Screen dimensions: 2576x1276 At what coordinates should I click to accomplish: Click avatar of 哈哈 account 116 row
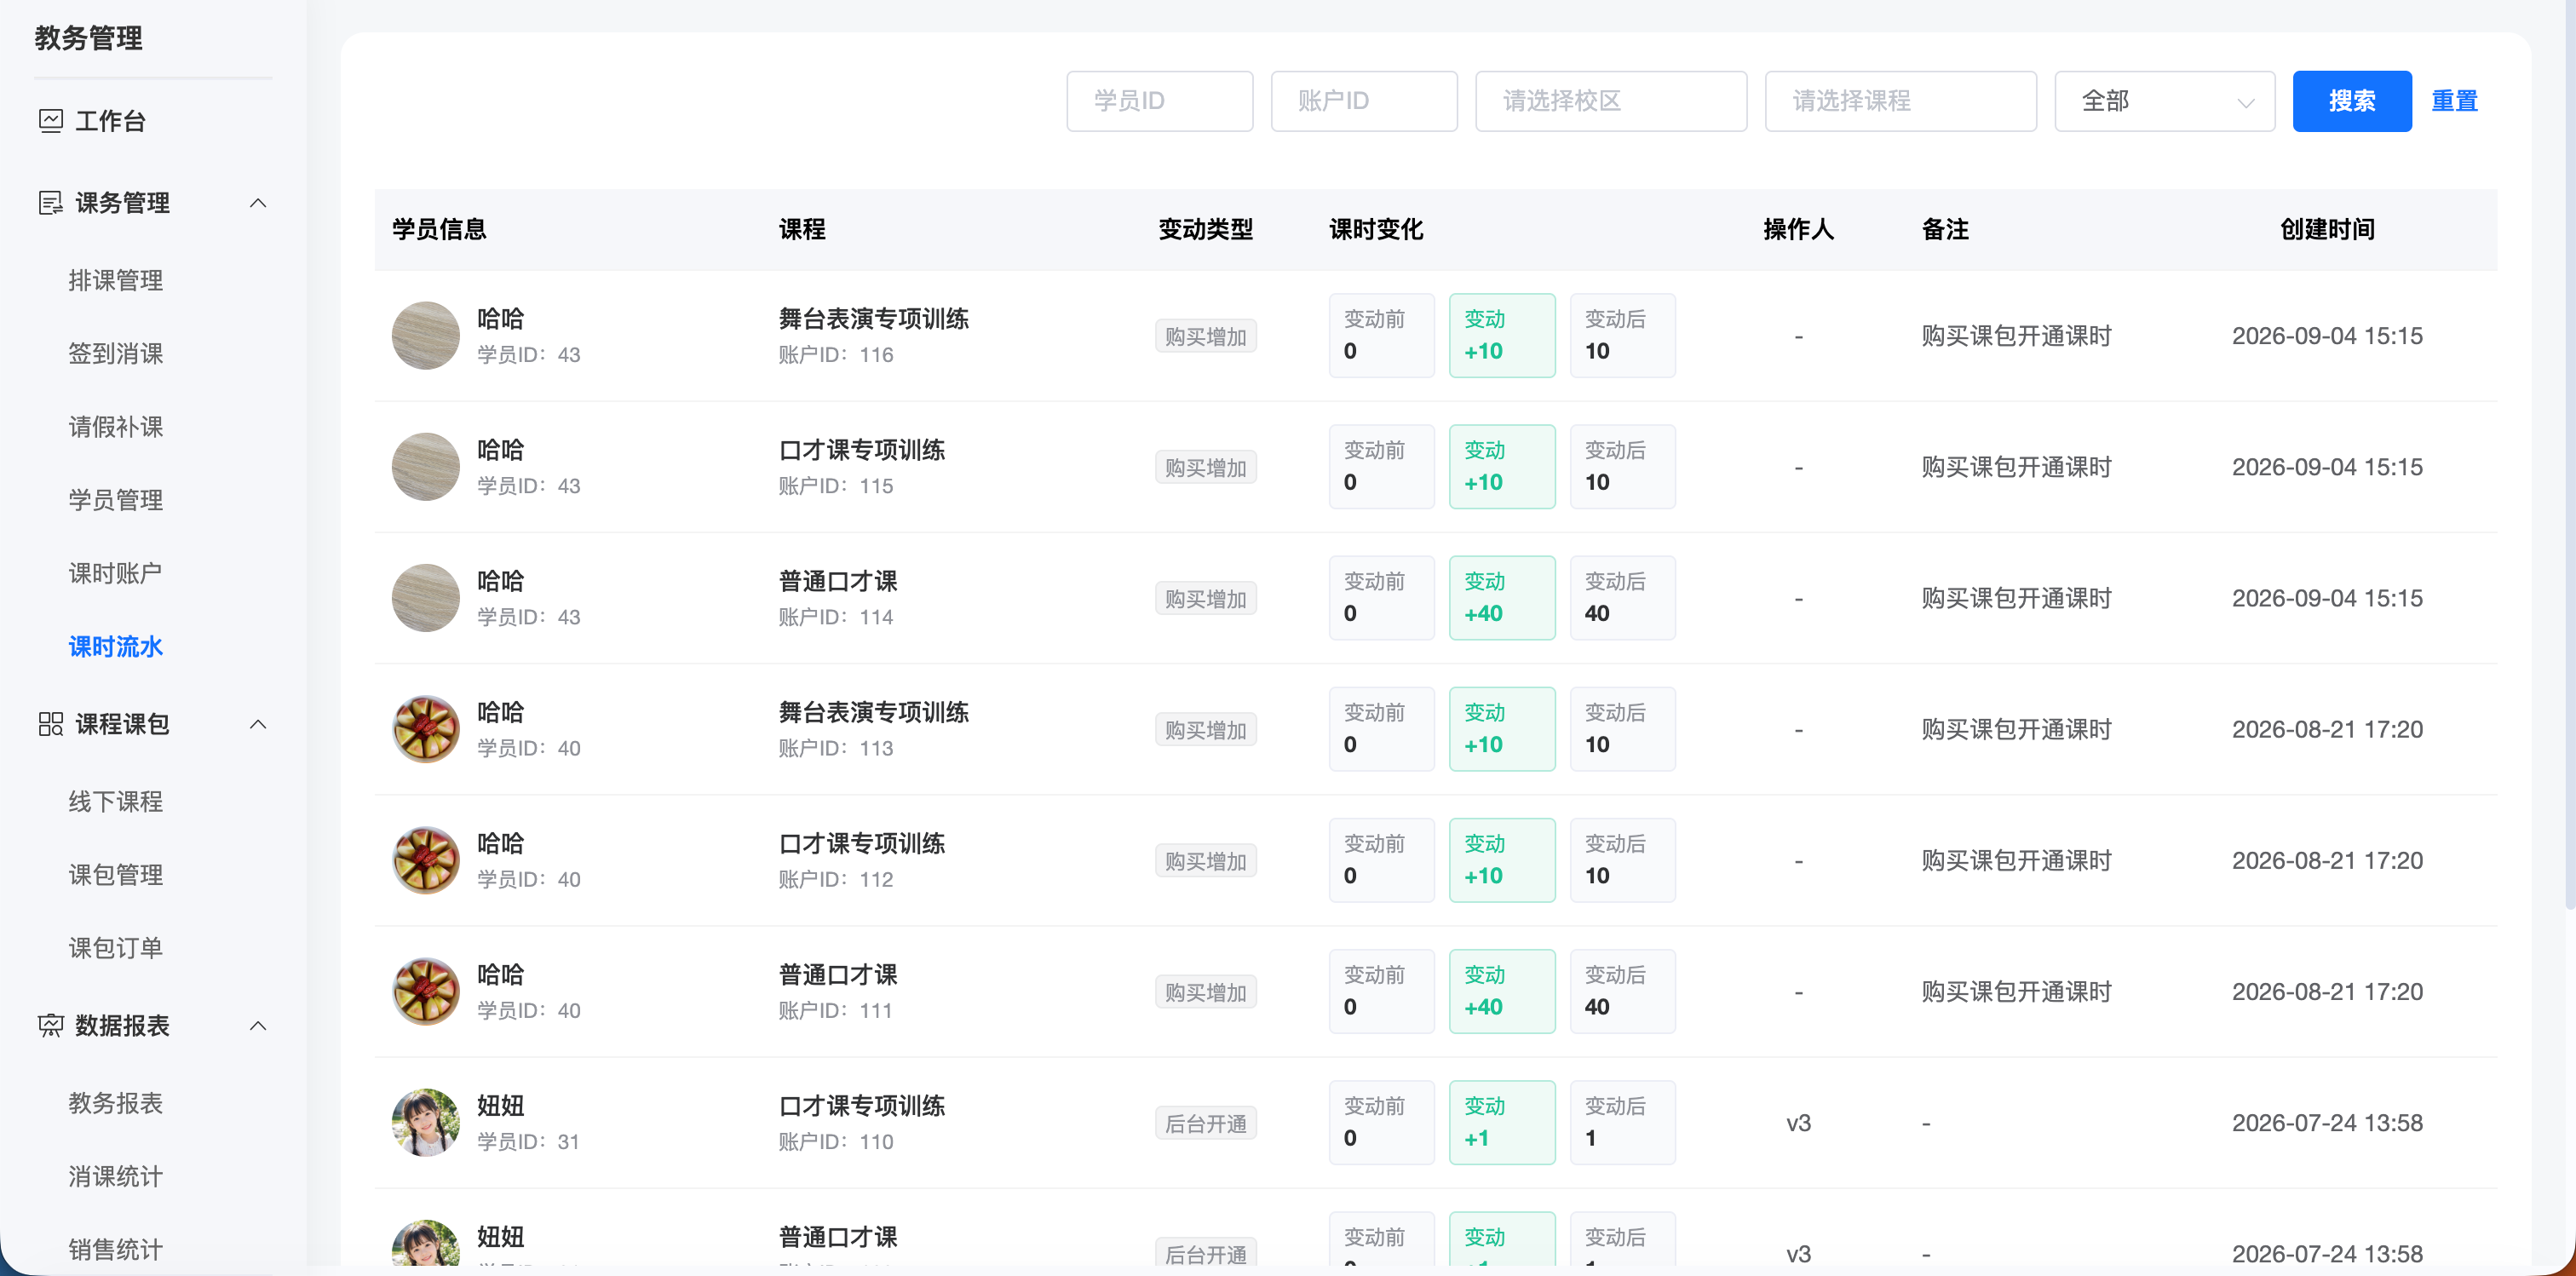click(426, 336)
